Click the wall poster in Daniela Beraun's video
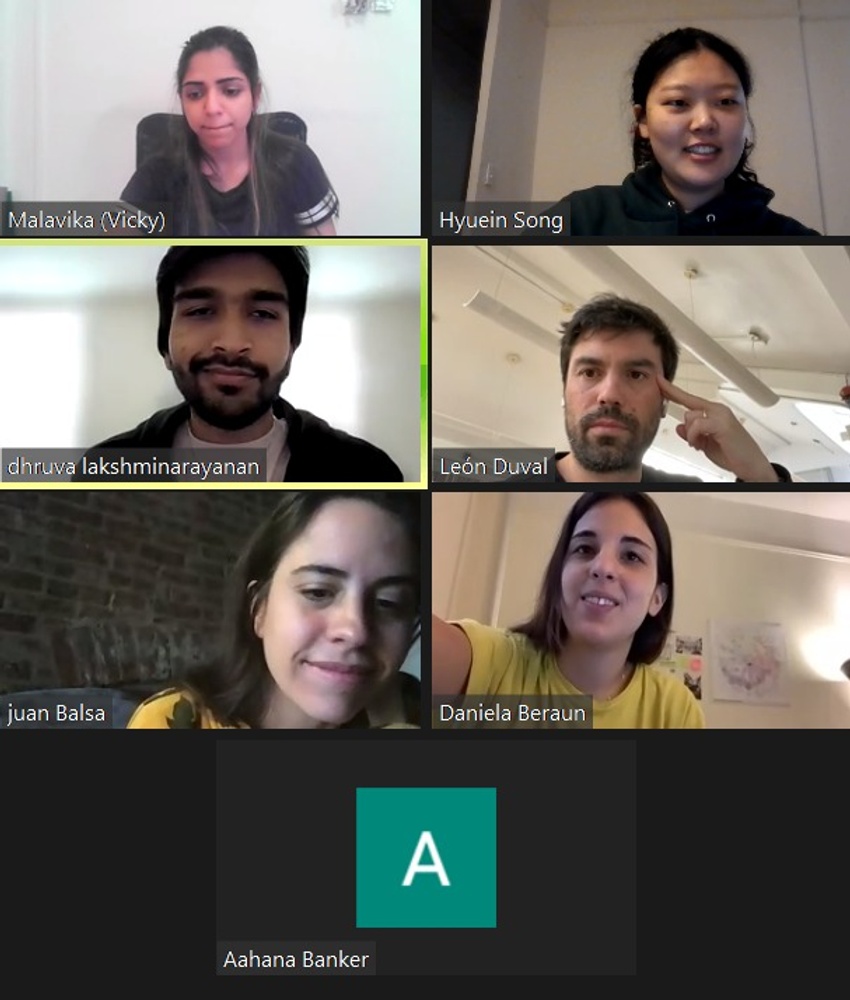850x1000 pixels. pos(749,661)
